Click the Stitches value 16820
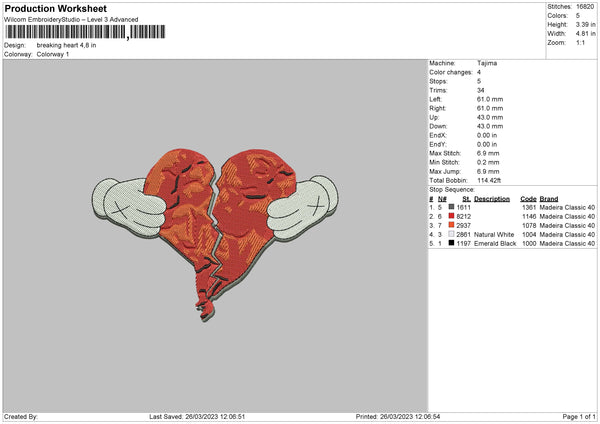This screenshot has width=600, height=424. (x=585, y=7)
